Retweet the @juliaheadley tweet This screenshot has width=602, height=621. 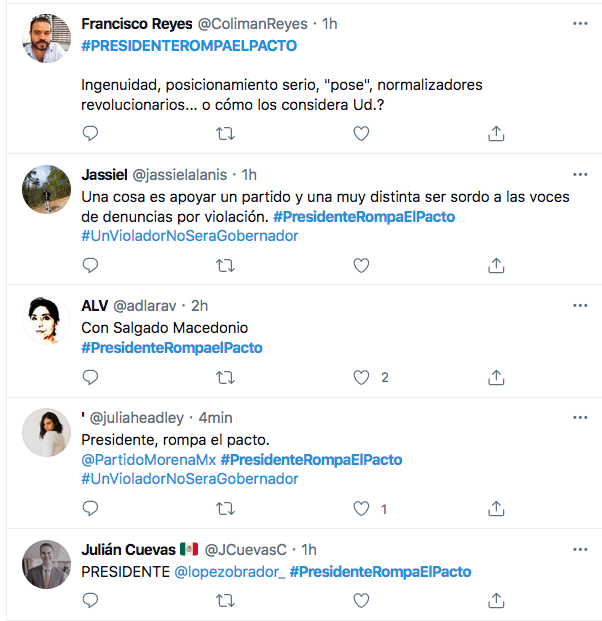pos(226,509)
